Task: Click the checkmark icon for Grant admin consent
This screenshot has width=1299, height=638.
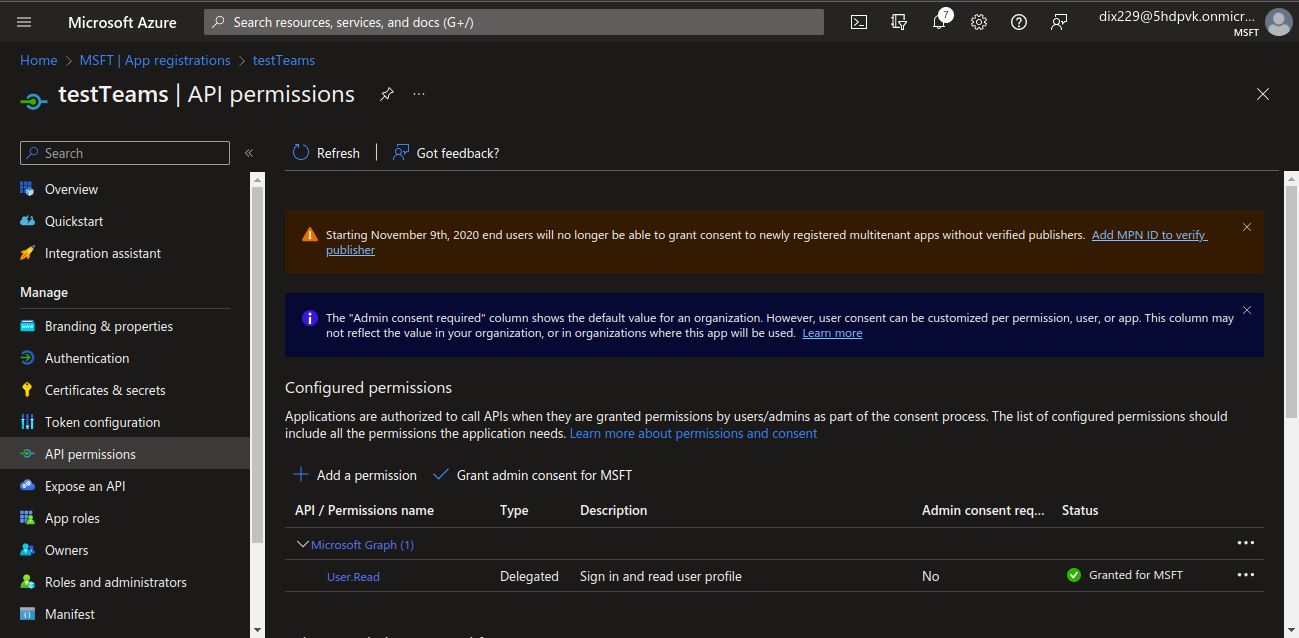Action: coord(441,475)
